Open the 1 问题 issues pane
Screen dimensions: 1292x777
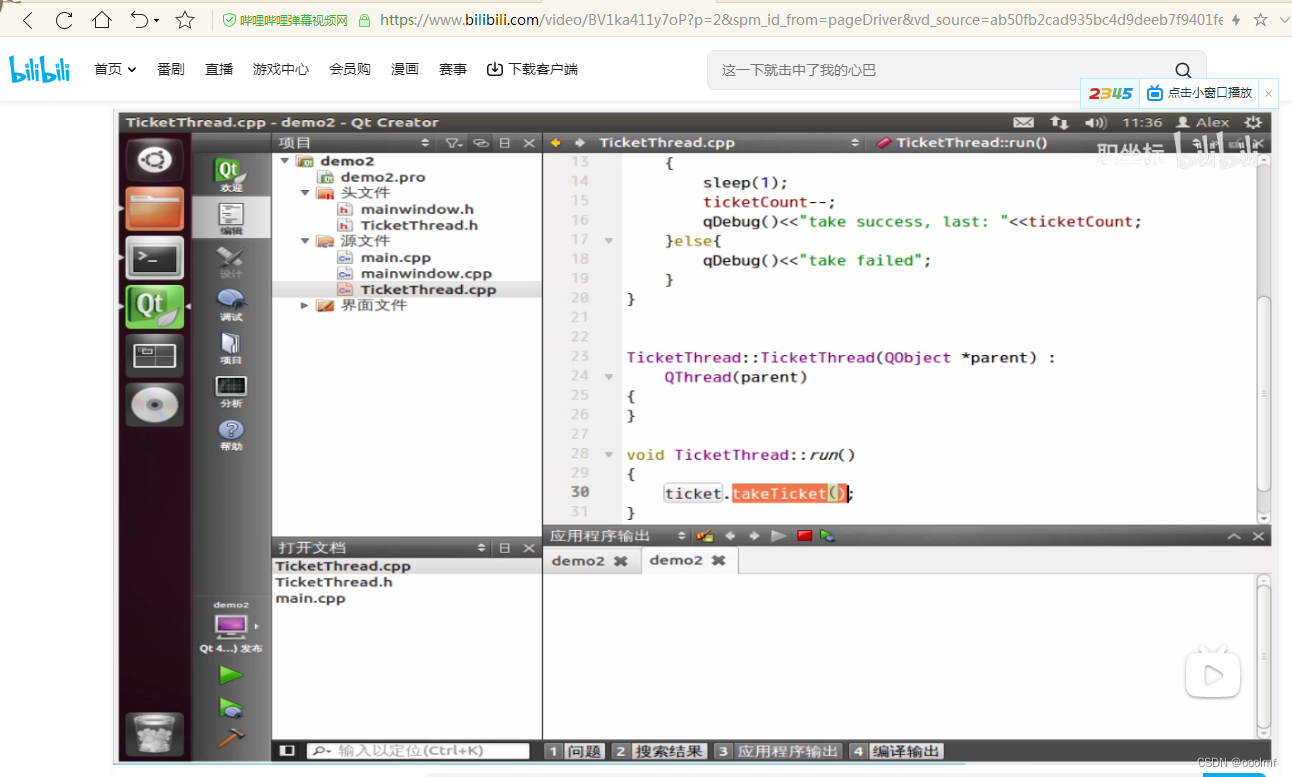tap(574, 751)
